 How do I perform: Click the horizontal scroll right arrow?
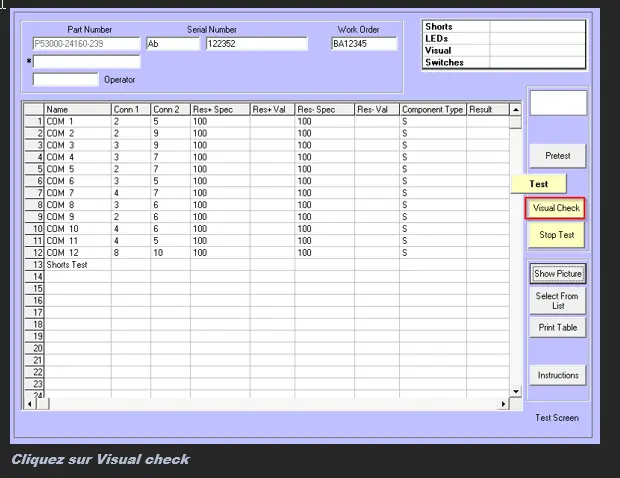pyautogui.click(x=503, y=404)
